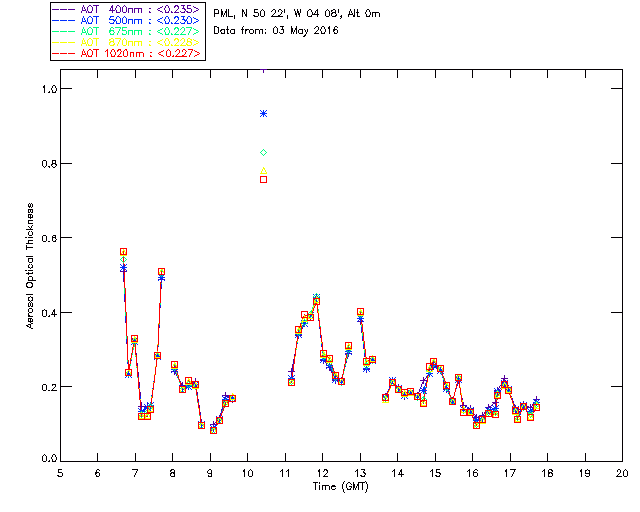
Task: Click the PML station location text
Action: pos(297,14)
